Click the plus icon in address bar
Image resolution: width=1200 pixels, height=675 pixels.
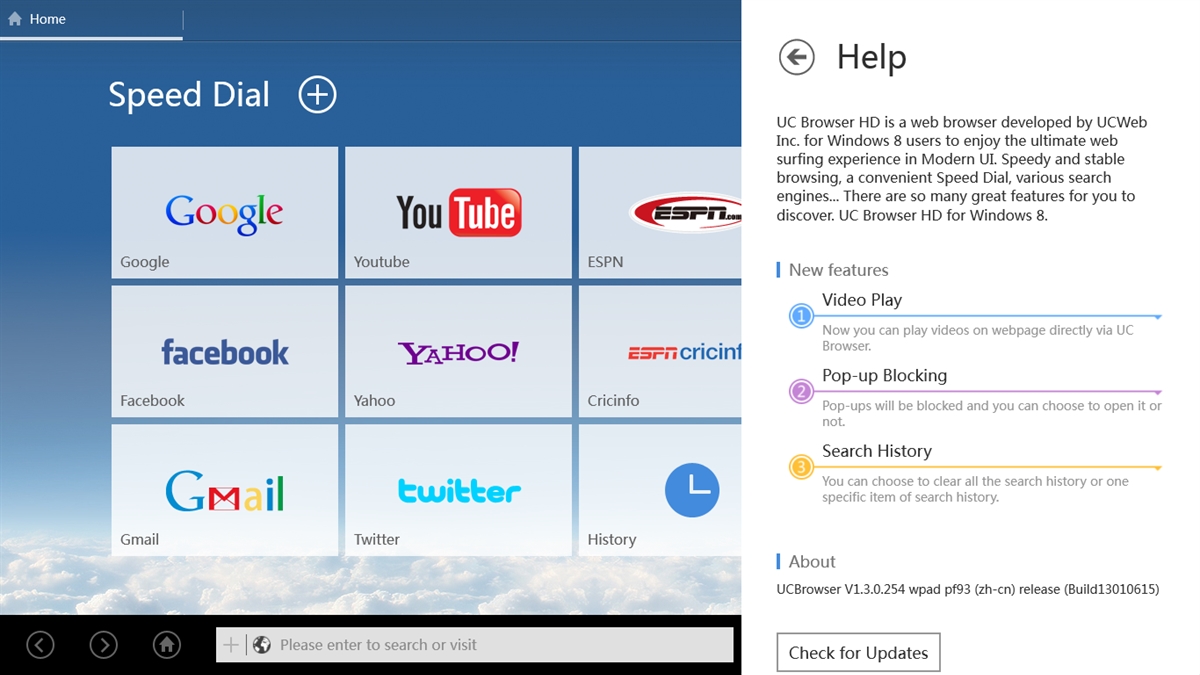tap(230, 645)
